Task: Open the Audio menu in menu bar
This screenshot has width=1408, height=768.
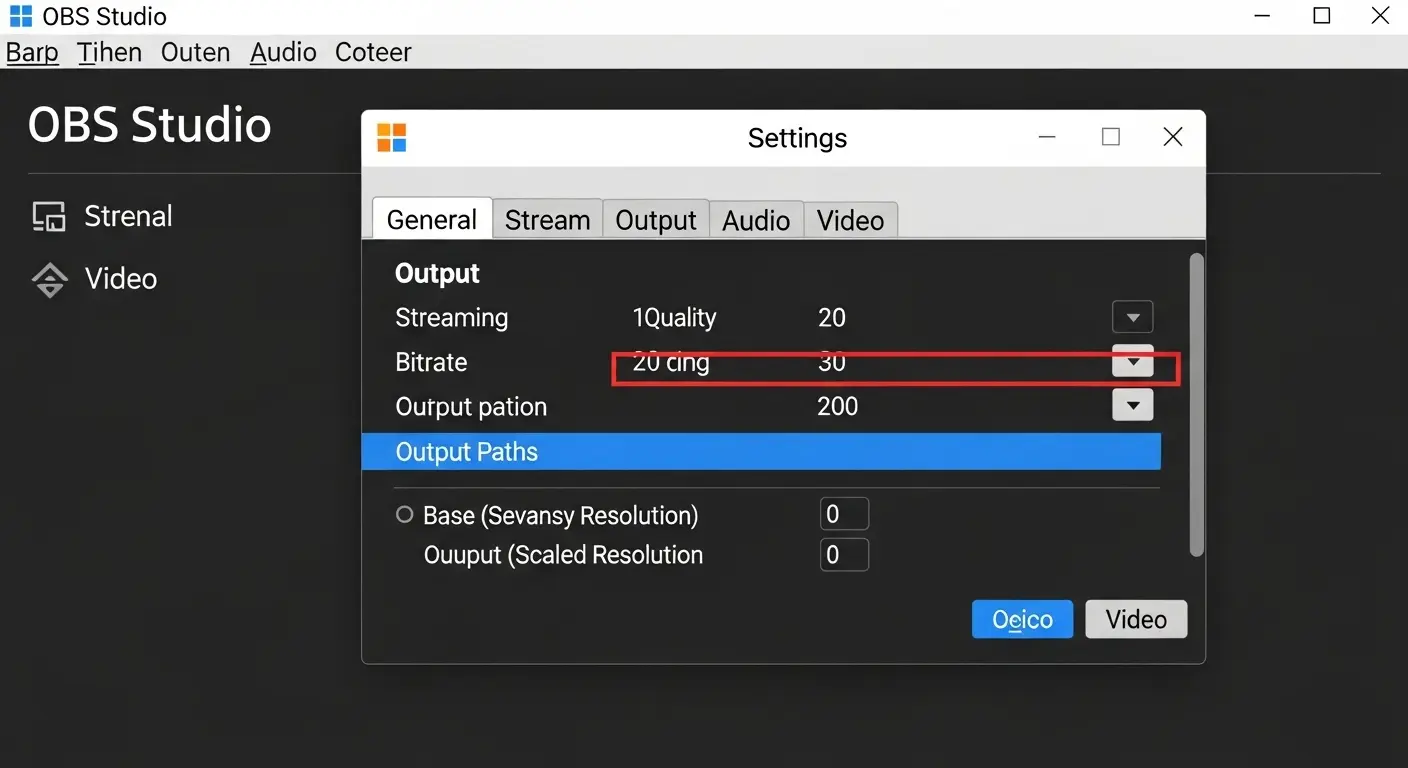Action: tap(283, 52)
